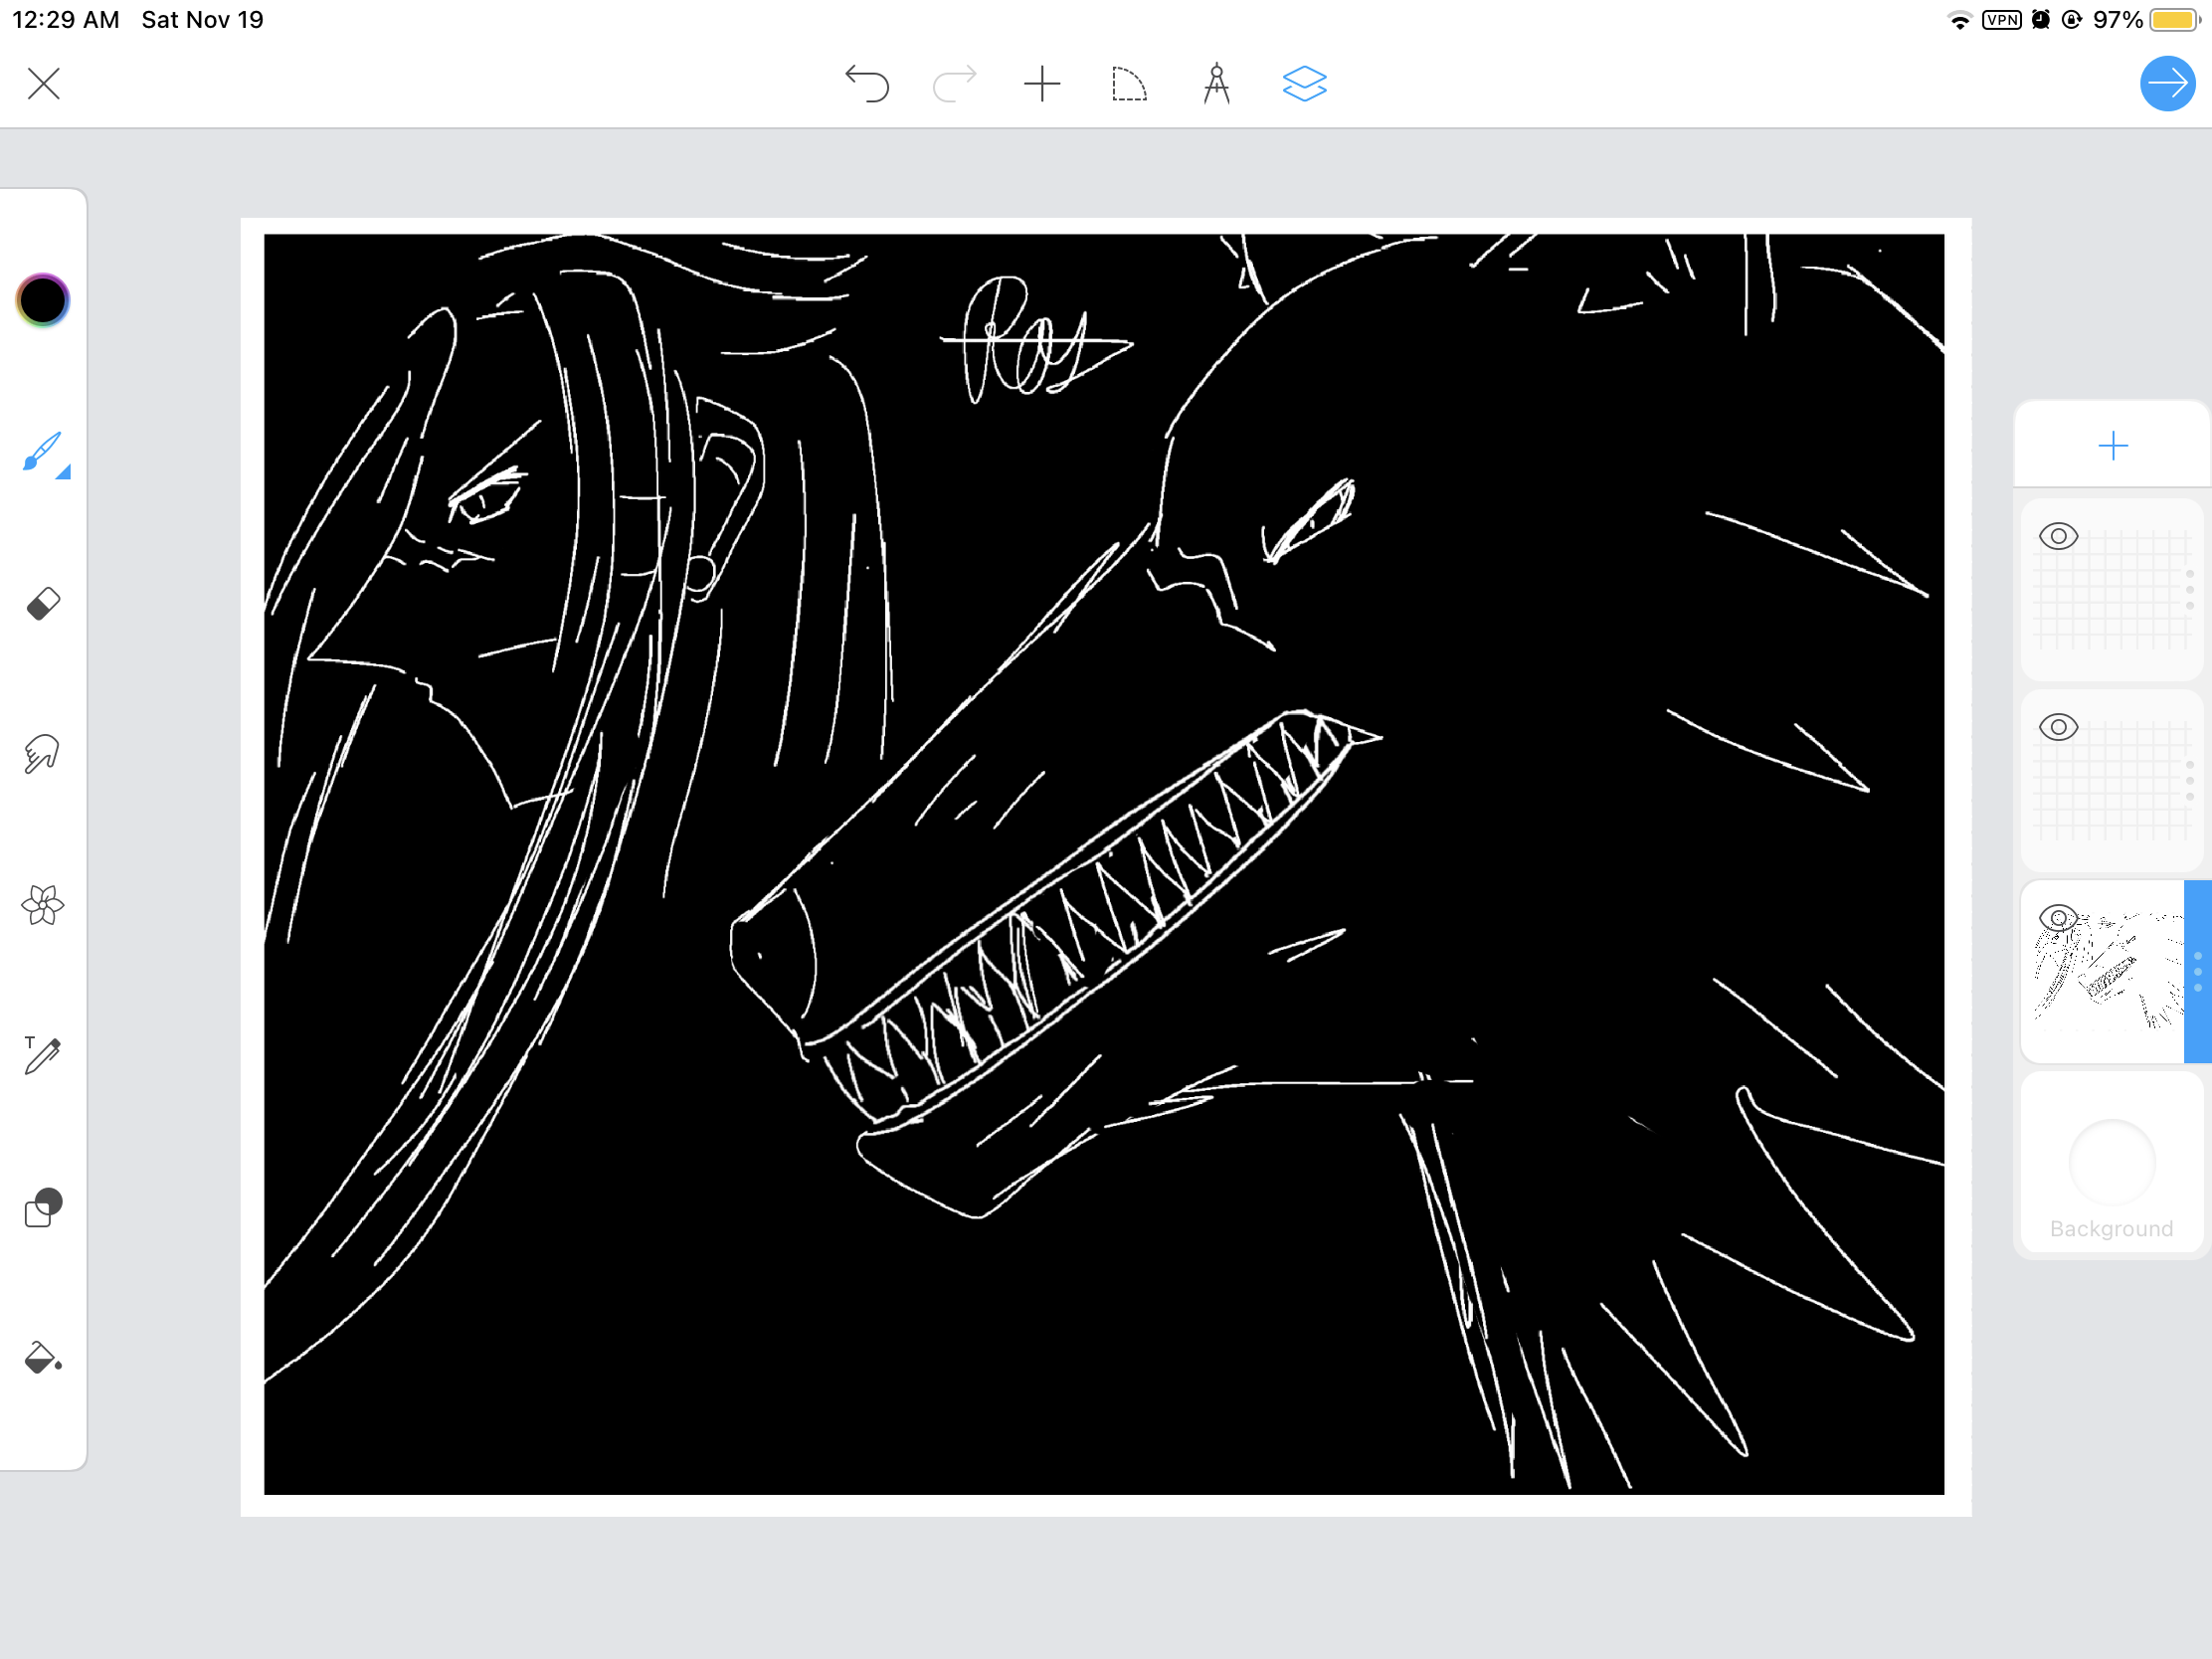Tap the blue arrow next button
The width and height of the screenshot is (2212, 1659).
click(x=2167, y=84)
